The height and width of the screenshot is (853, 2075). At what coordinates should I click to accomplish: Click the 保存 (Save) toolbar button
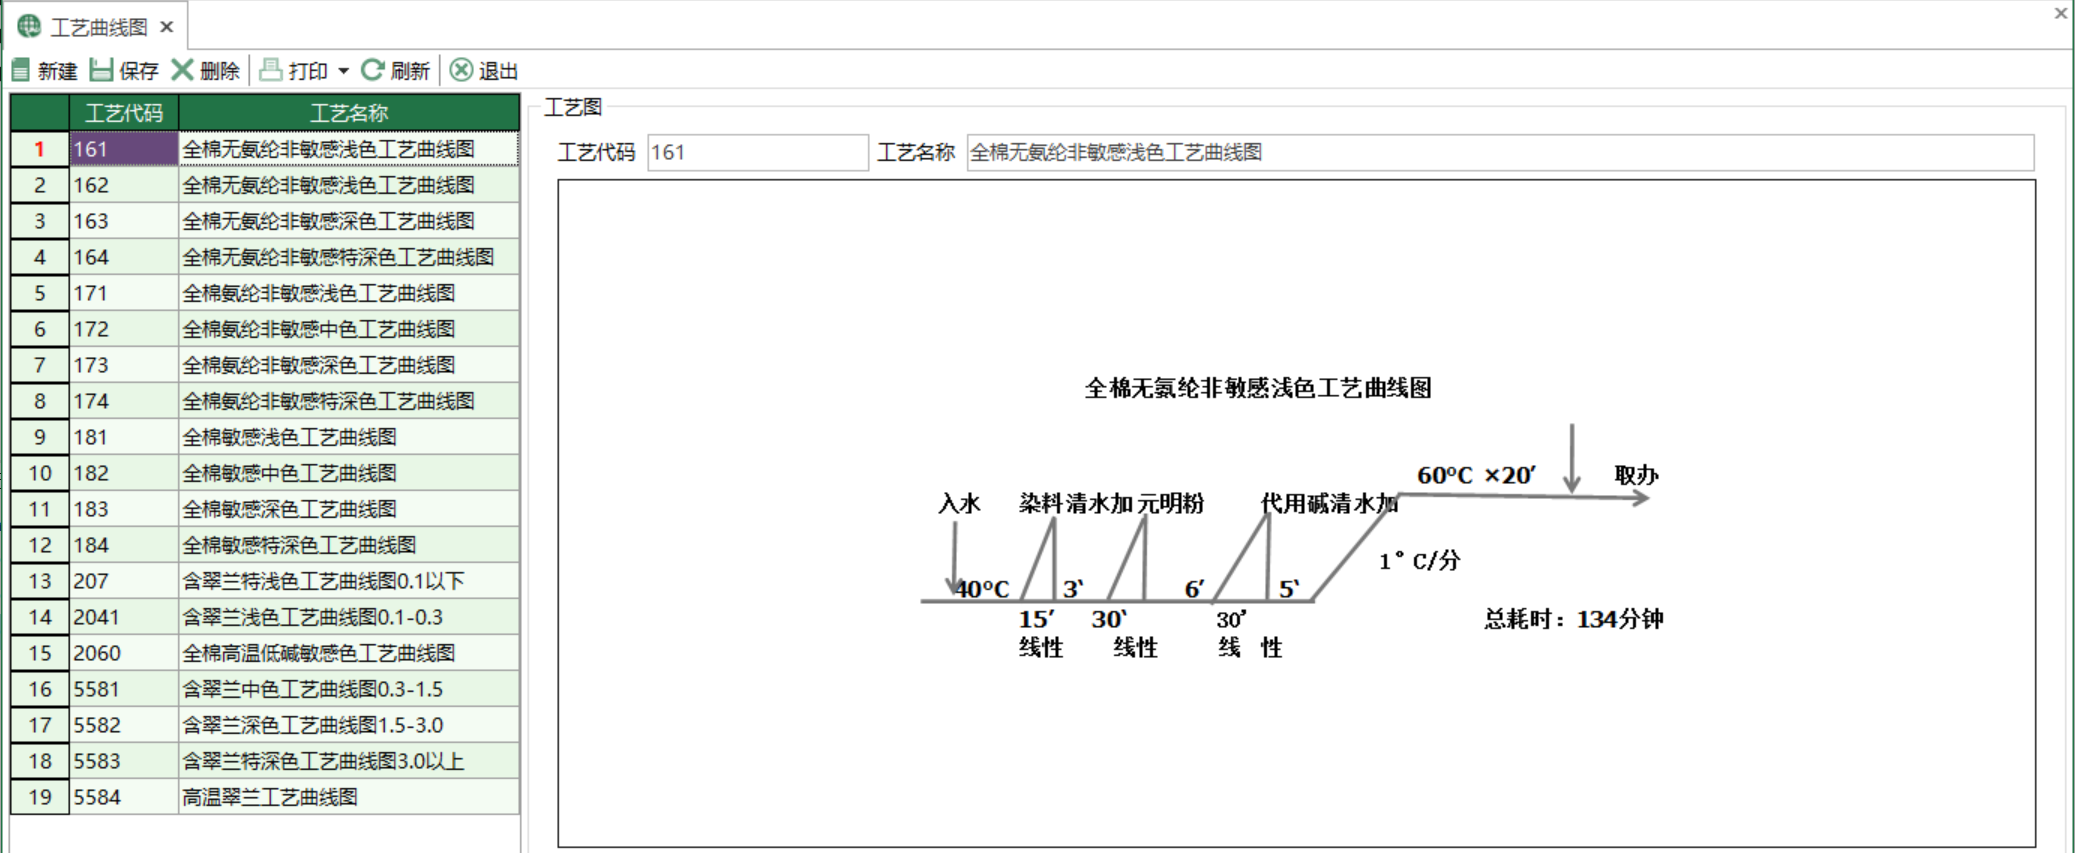point(124,70)
